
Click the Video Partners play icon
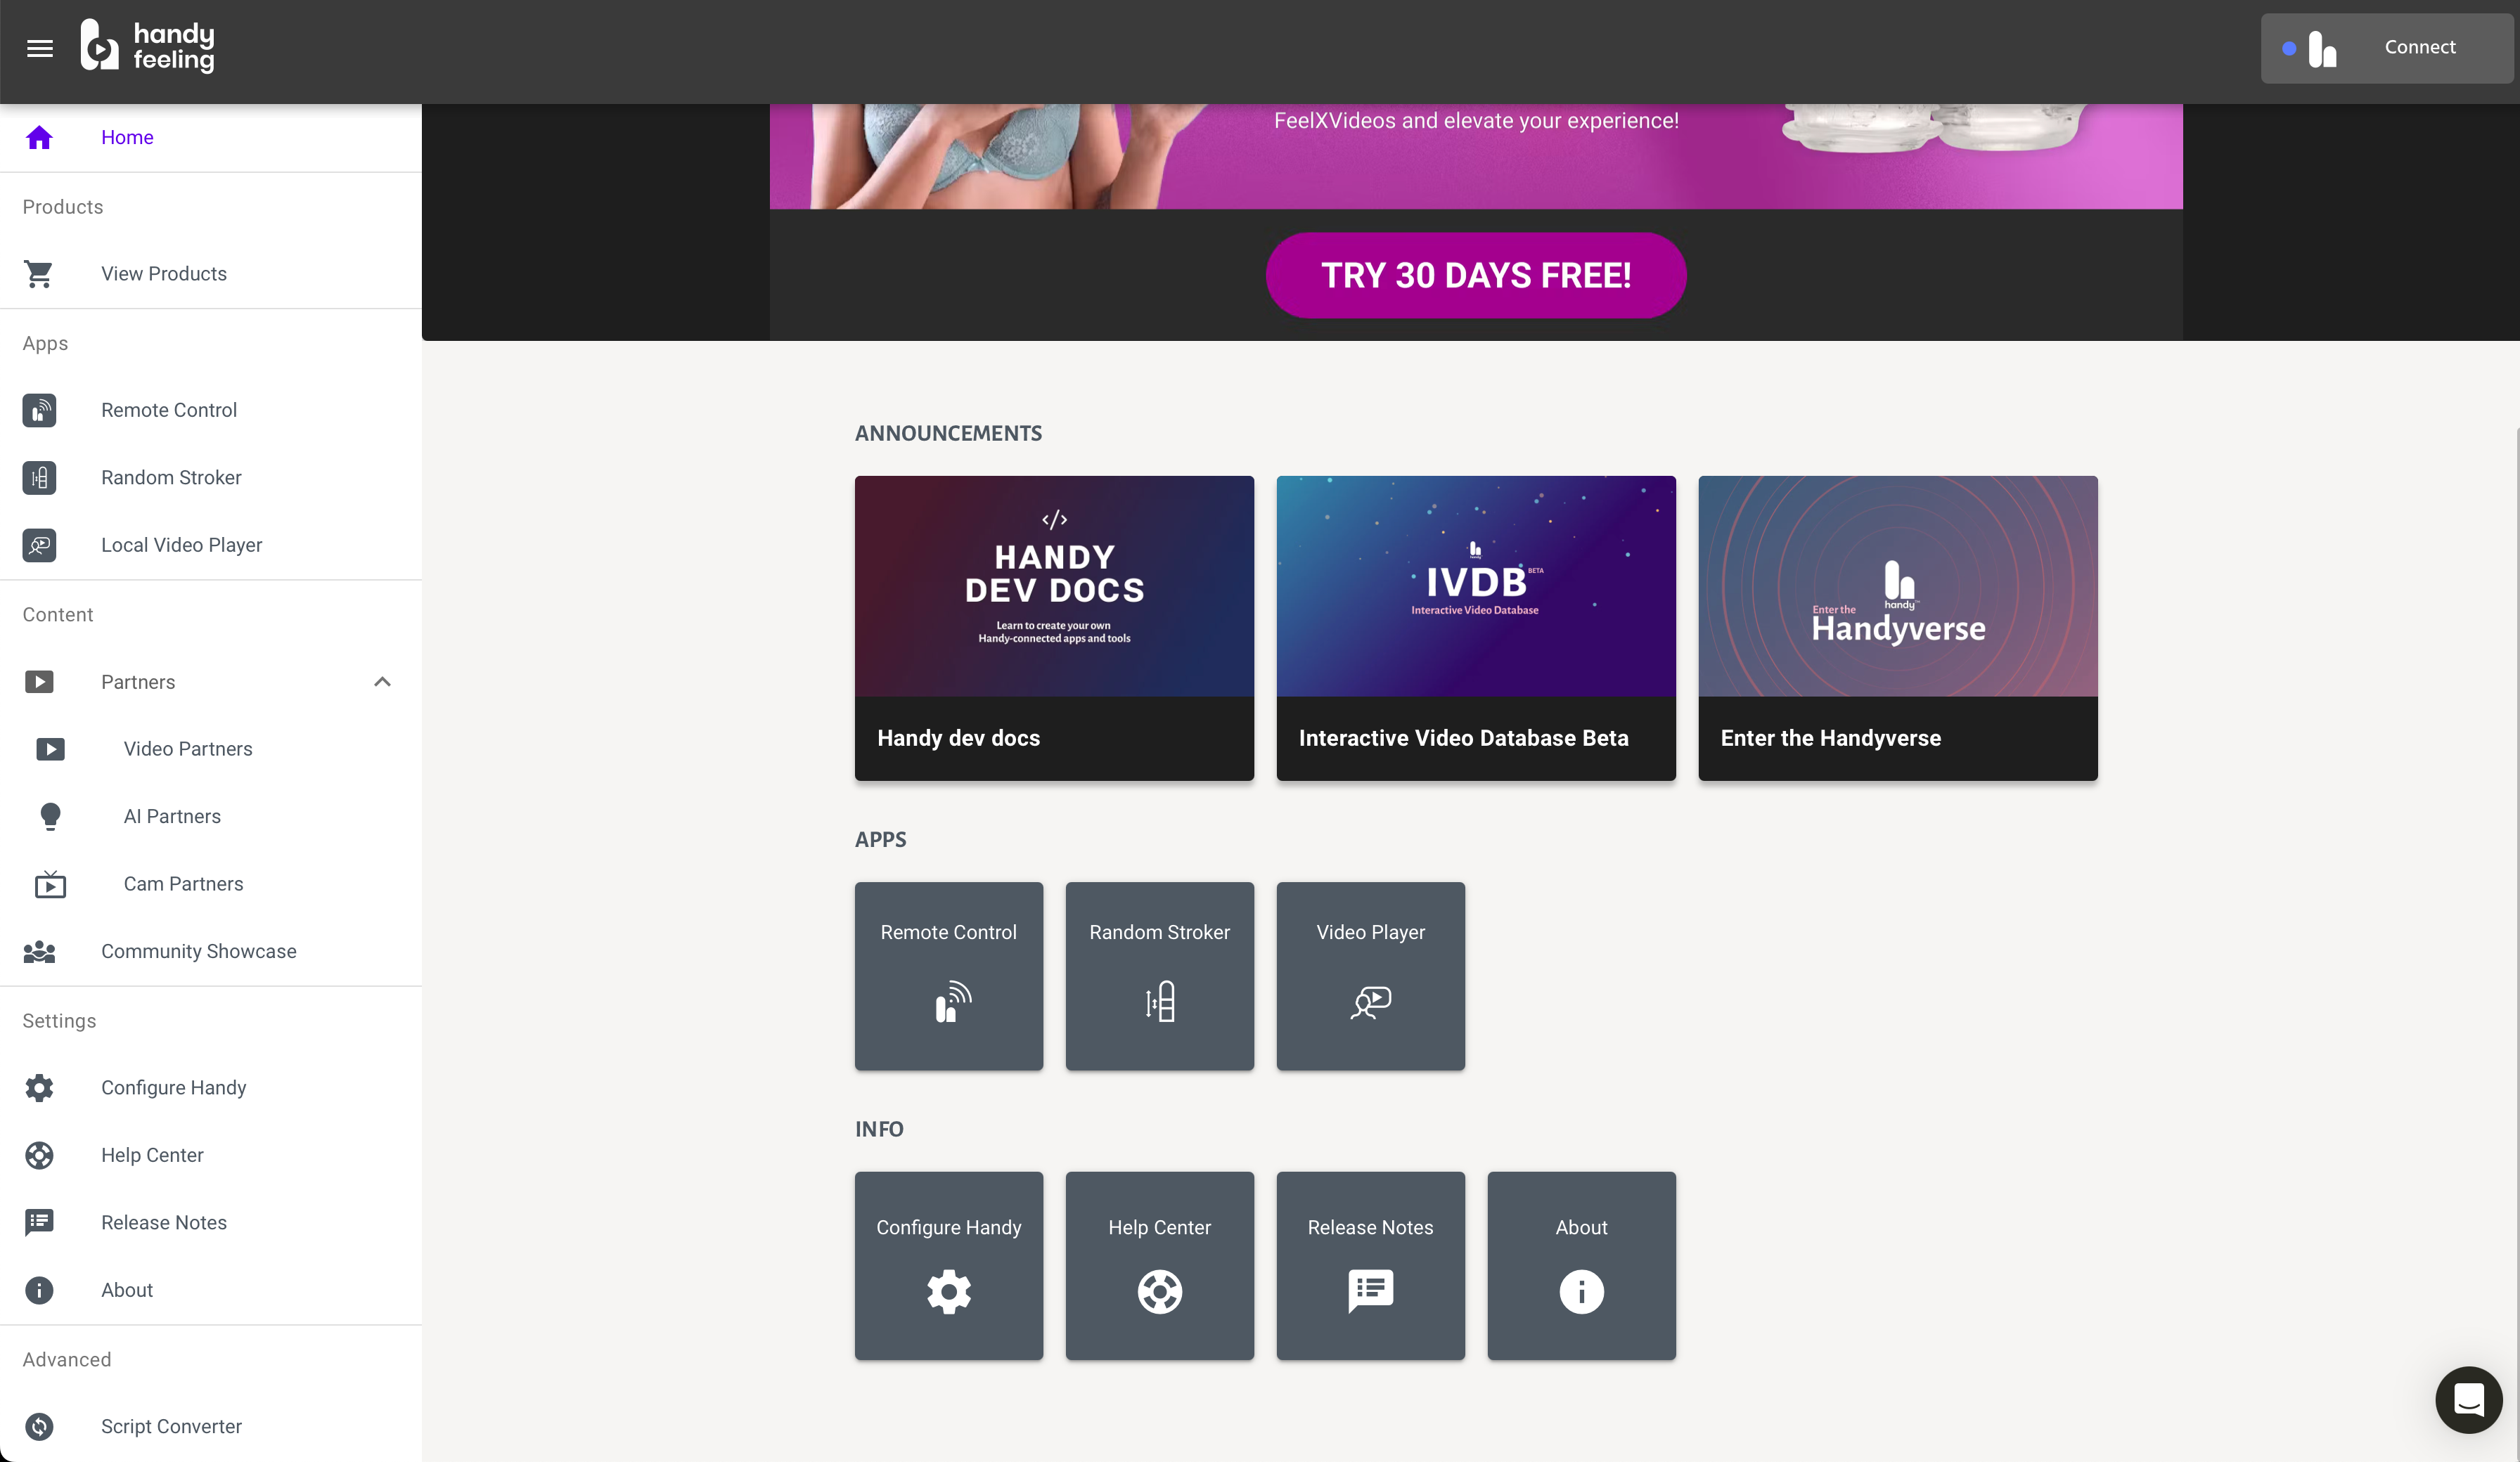pos(50,749)
